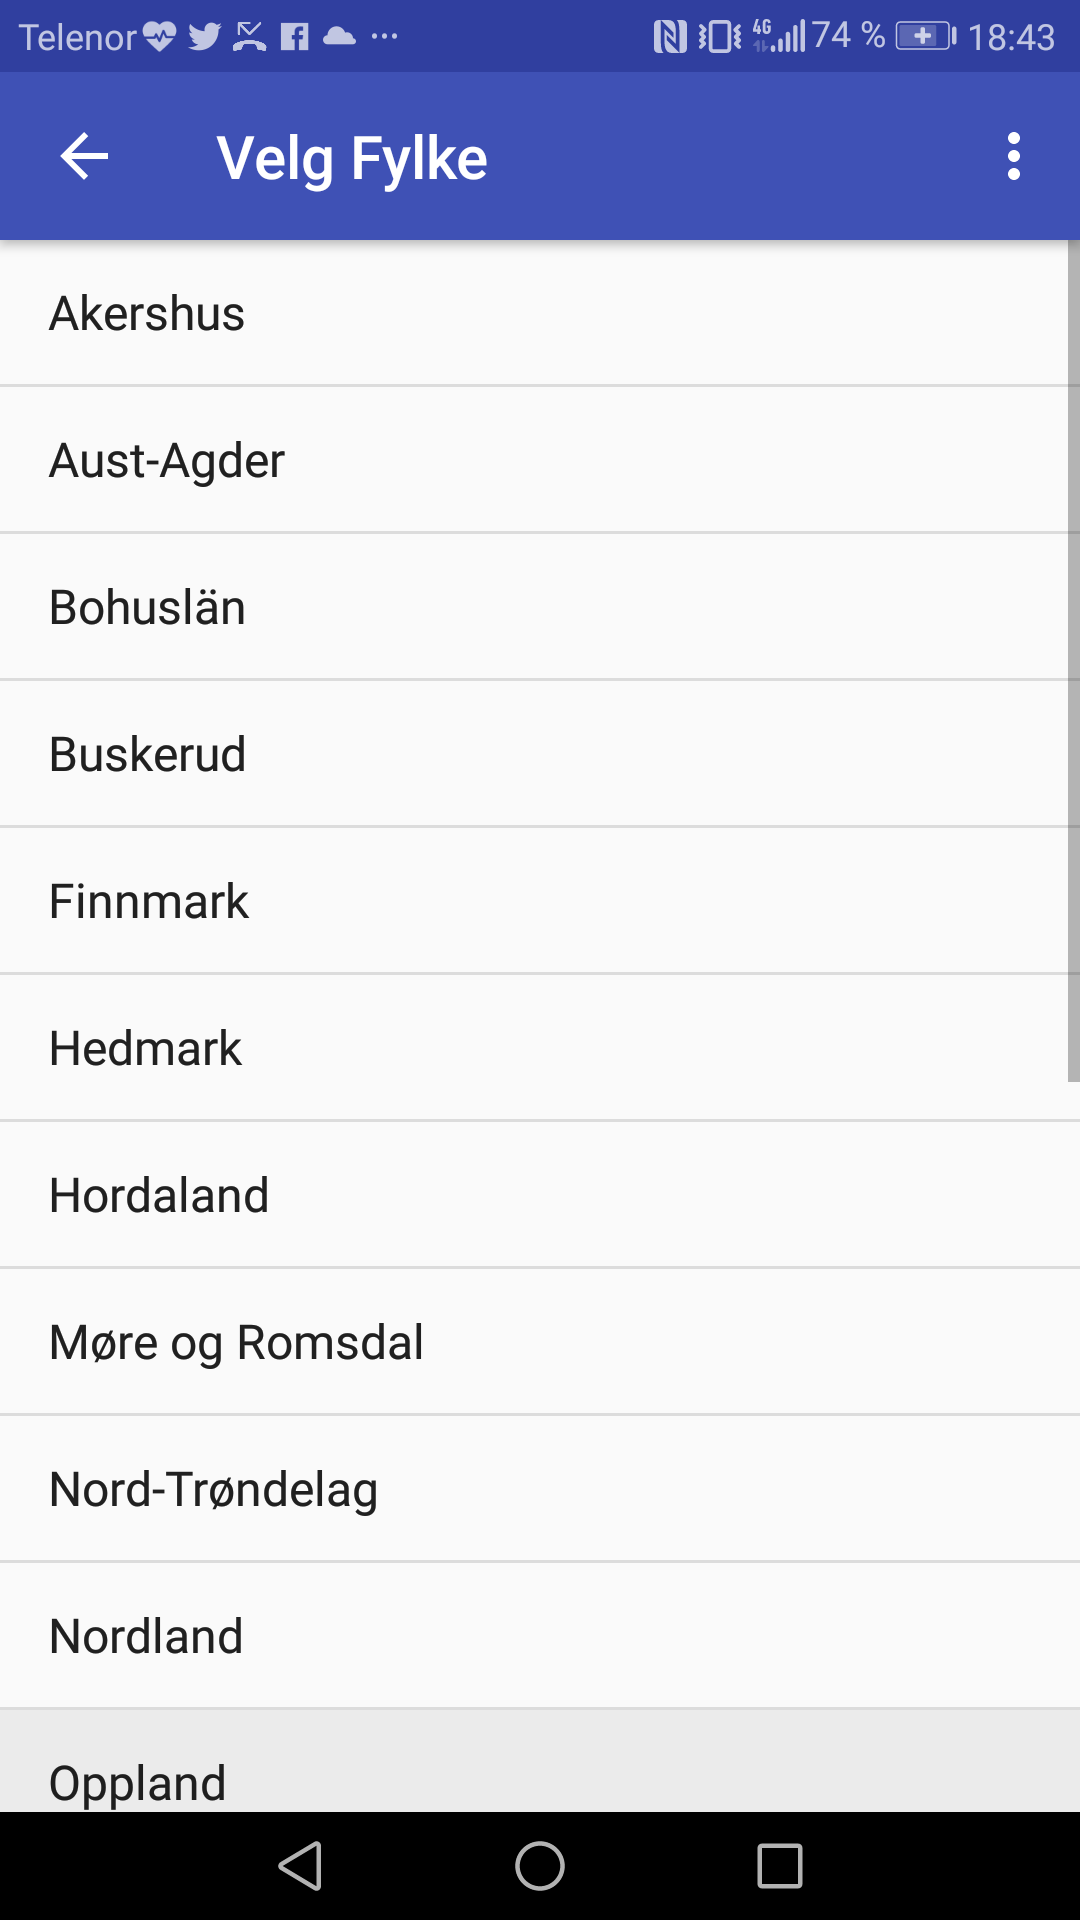Open the three-dot overflow menu
This screenshot has height=1920, width=1080.
point(1013,157)
